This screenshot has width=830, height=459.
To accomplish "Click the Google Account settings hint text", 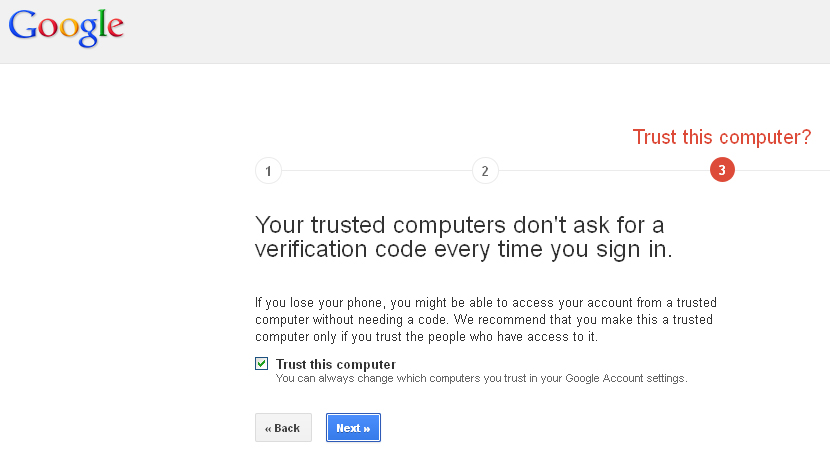I will coord(481,378).
